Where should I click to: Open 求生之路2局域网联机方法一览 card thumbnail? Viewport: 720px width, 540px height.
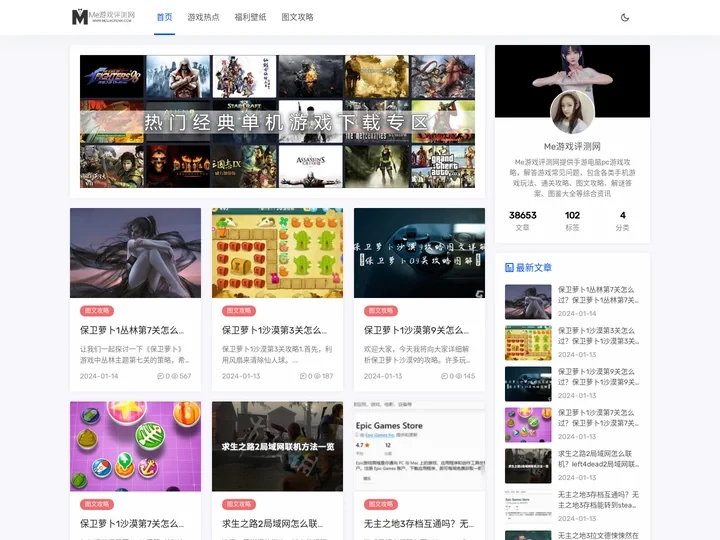pyautogui.click(x=277, y=446)
